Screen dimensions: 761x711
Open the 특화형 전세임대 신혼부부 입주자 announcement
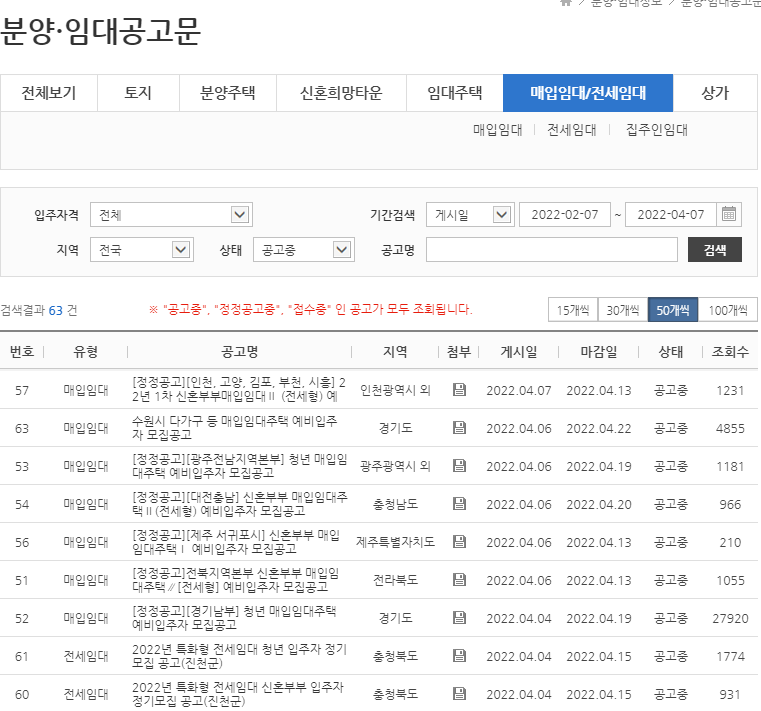pos(237,694)
